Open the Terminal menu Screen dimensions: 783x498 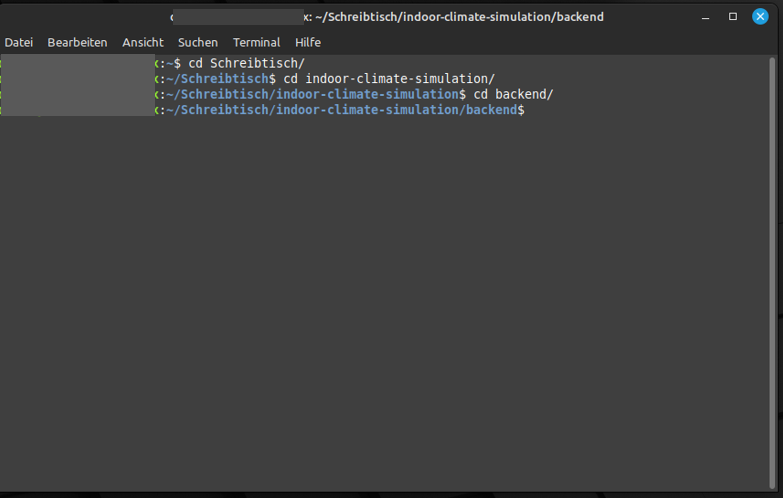pyautogui.click(x=257, y=43)
